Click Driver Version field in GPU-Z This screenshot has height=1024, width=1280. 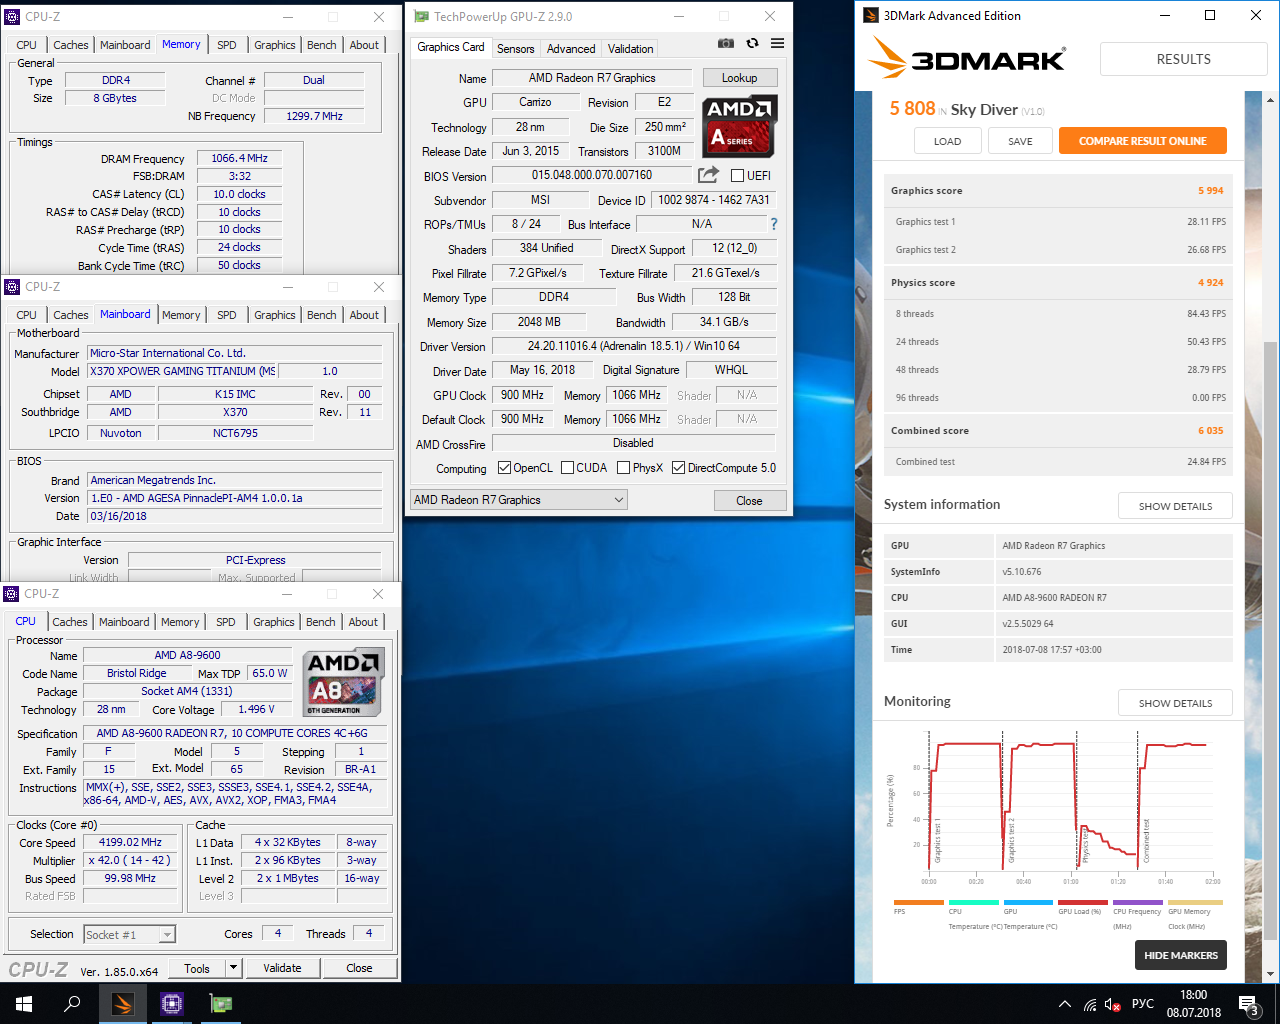pyautogui.click(x=634, y=346)
